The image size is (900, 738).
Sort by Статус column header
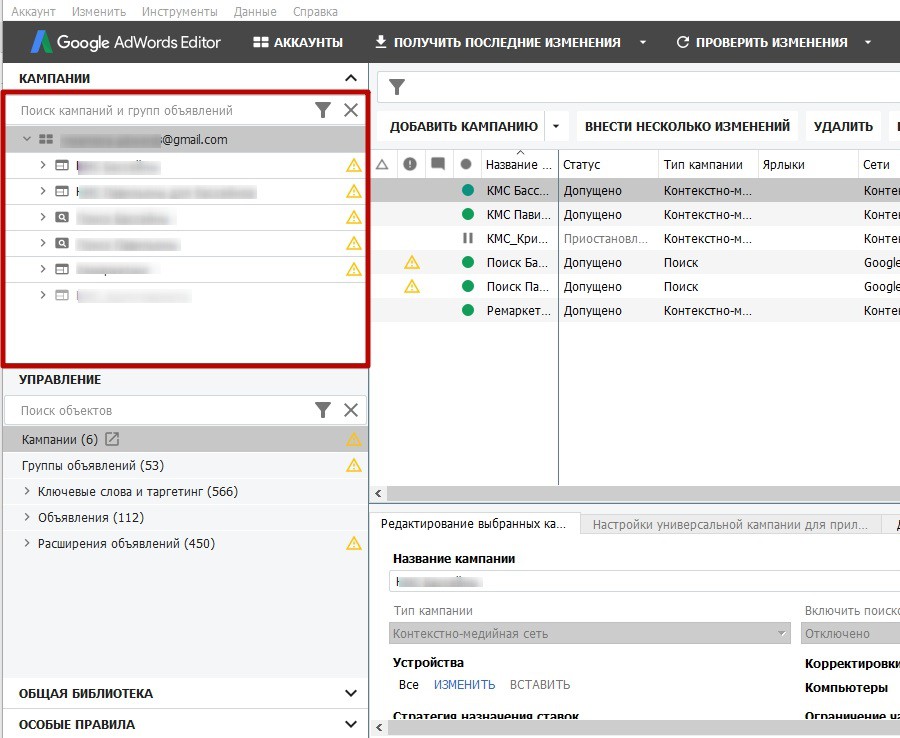click(x=608, y=165)
